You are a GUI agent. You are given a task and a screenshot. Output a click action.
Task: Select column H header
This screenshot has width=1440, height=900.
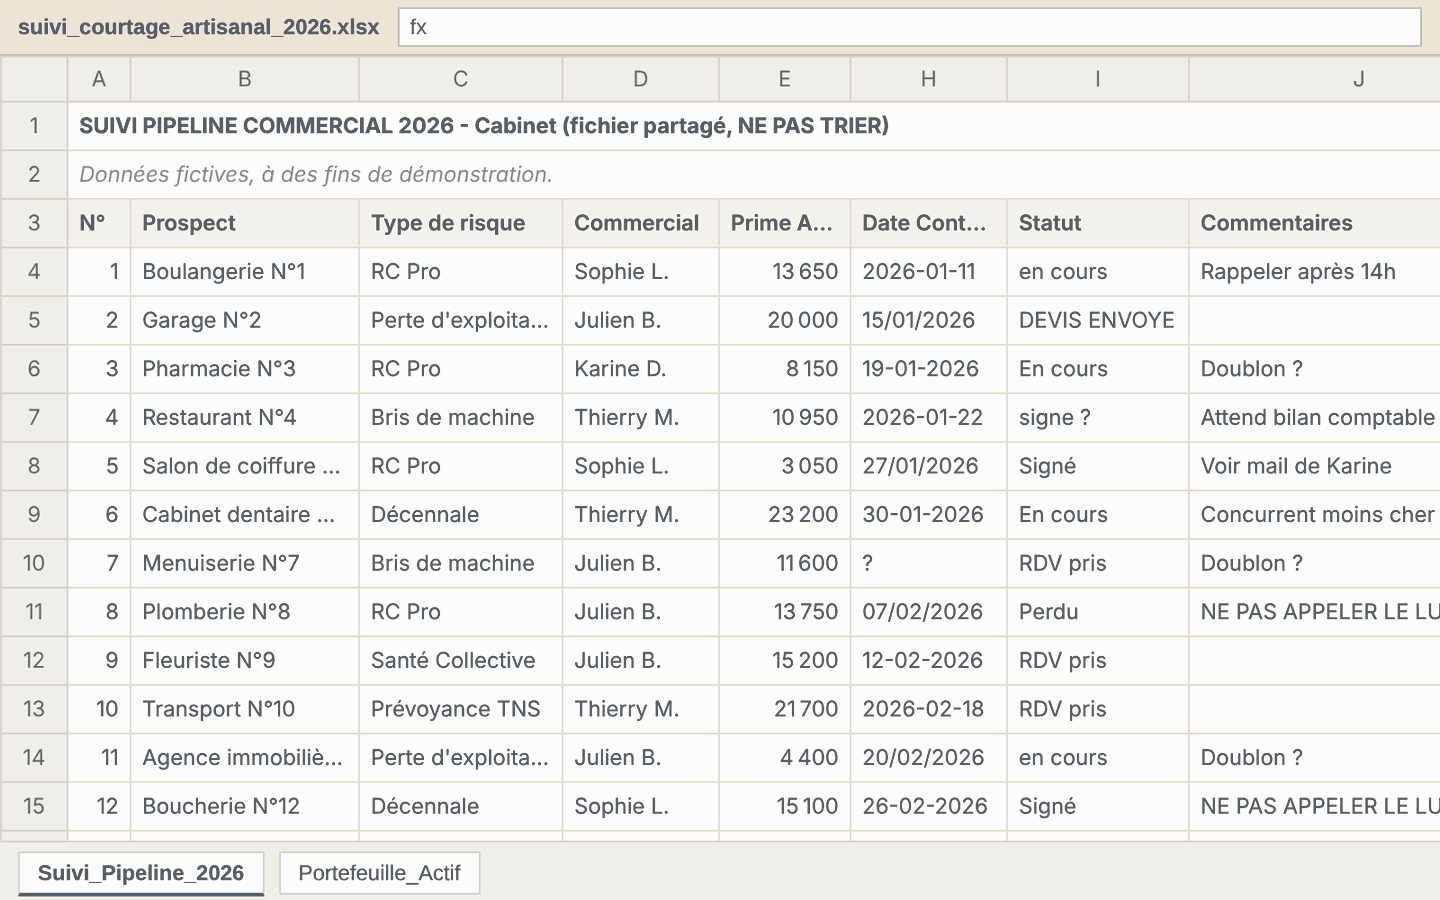click(x=929, y=79)
